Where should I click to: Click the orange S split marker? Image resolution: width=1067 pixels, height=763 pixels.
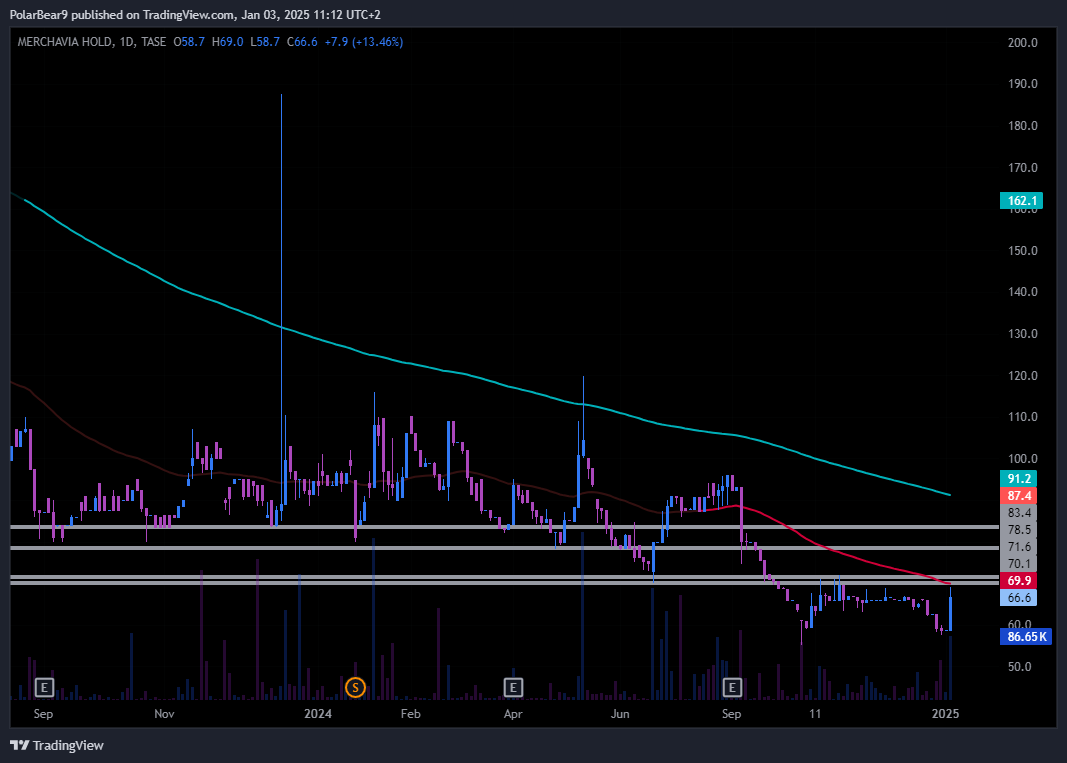(x=355, y=687)
